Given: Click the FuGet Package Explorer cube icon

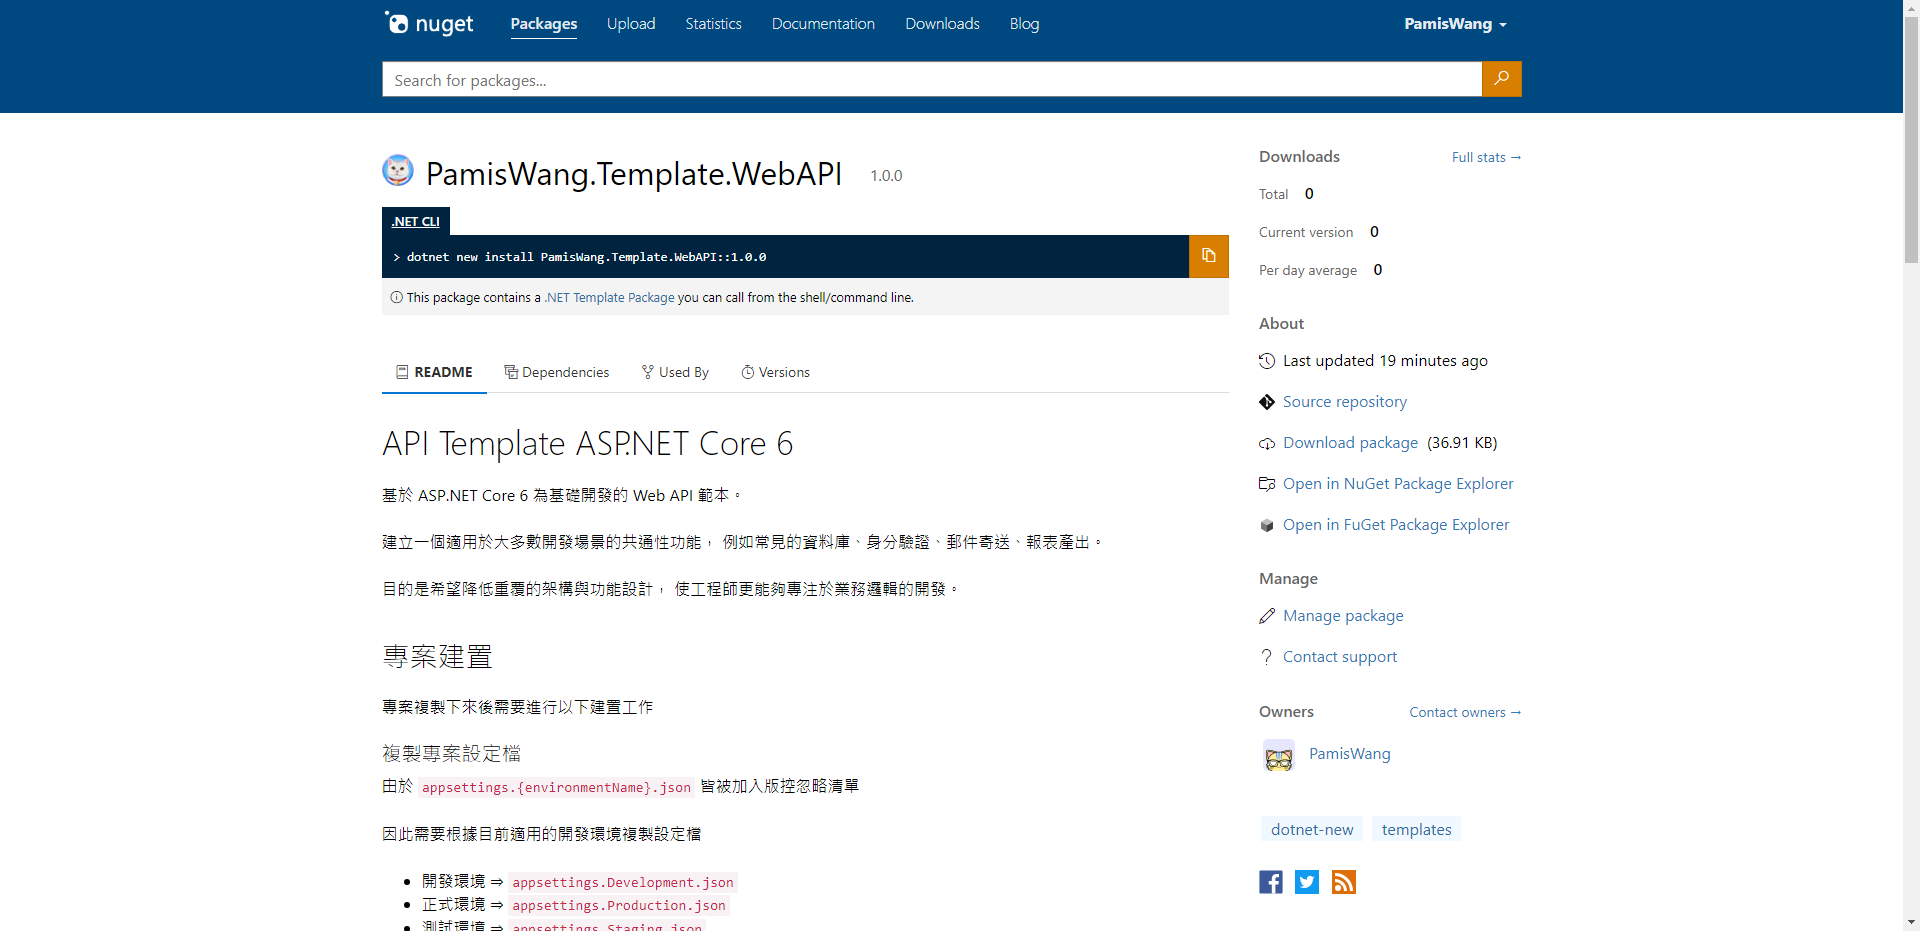Looking at the screenshot, I should point(1267,525).
